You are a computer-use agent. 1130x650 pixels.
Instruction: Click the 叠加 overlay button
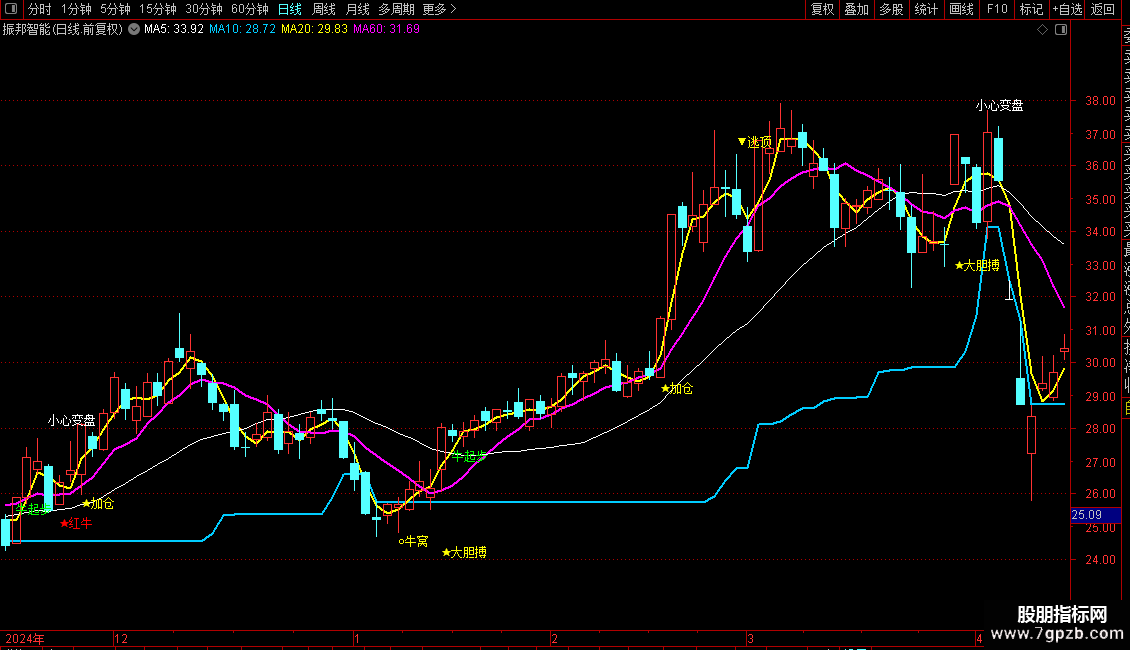[857, 9]
